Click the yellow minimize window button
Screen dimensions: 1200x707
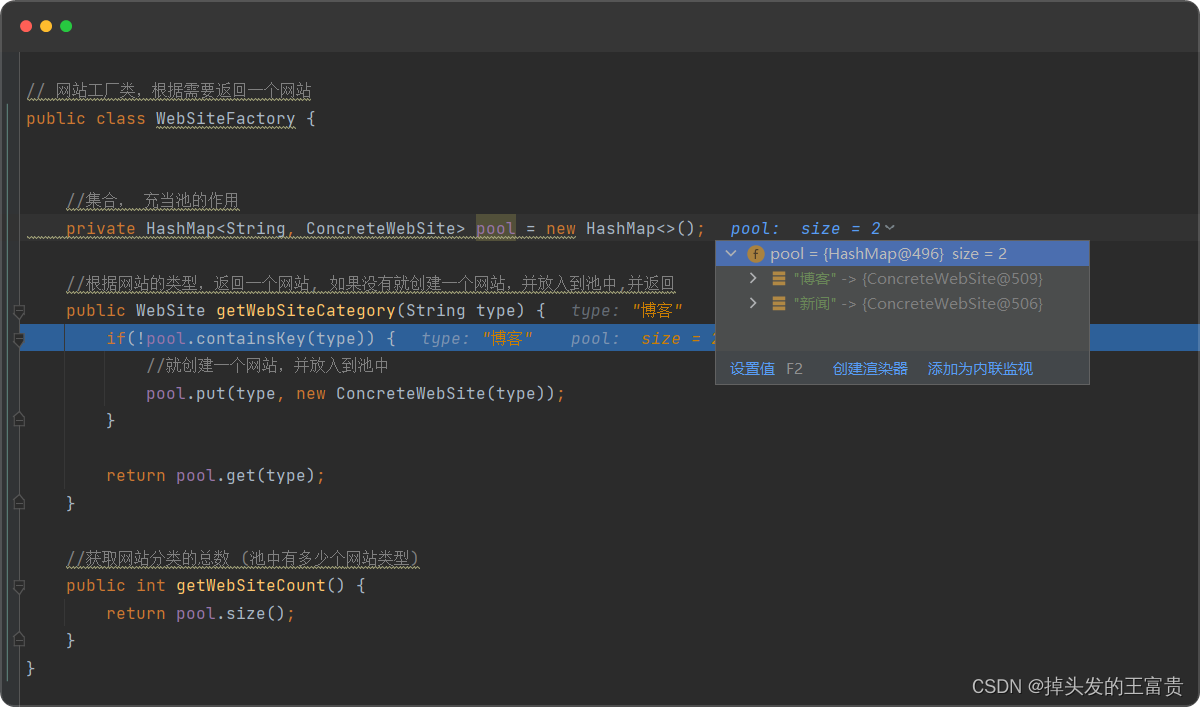(x=46, y=26)
